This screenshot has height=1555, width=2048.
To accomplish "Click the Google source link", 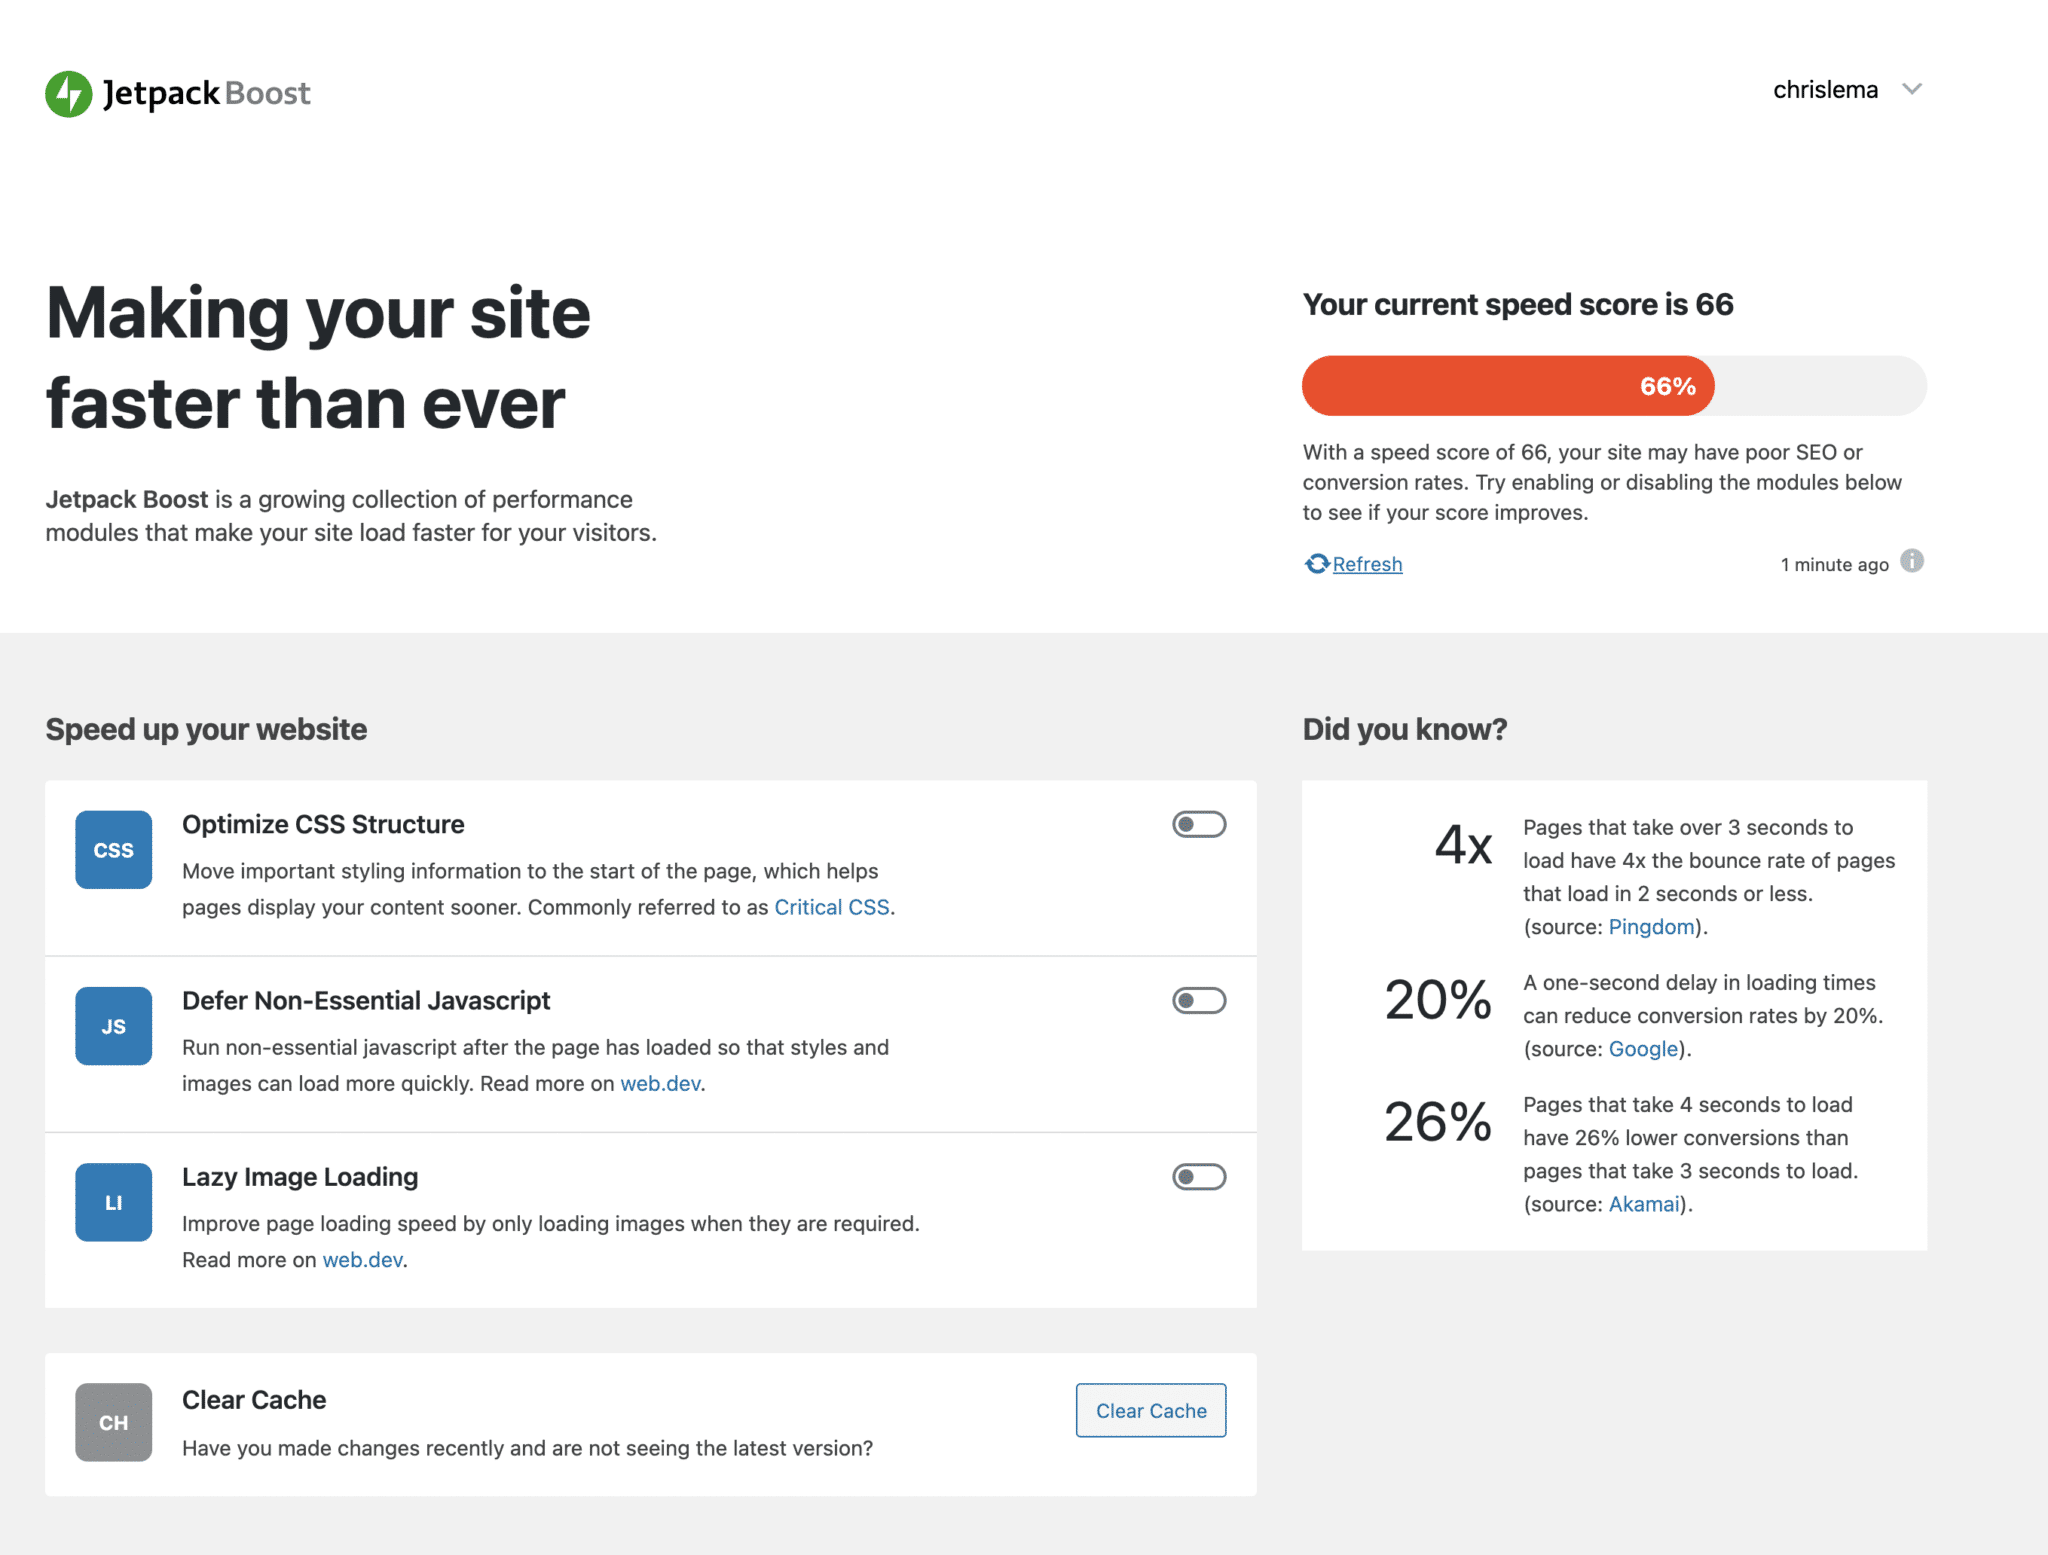I will 1643,1049.
